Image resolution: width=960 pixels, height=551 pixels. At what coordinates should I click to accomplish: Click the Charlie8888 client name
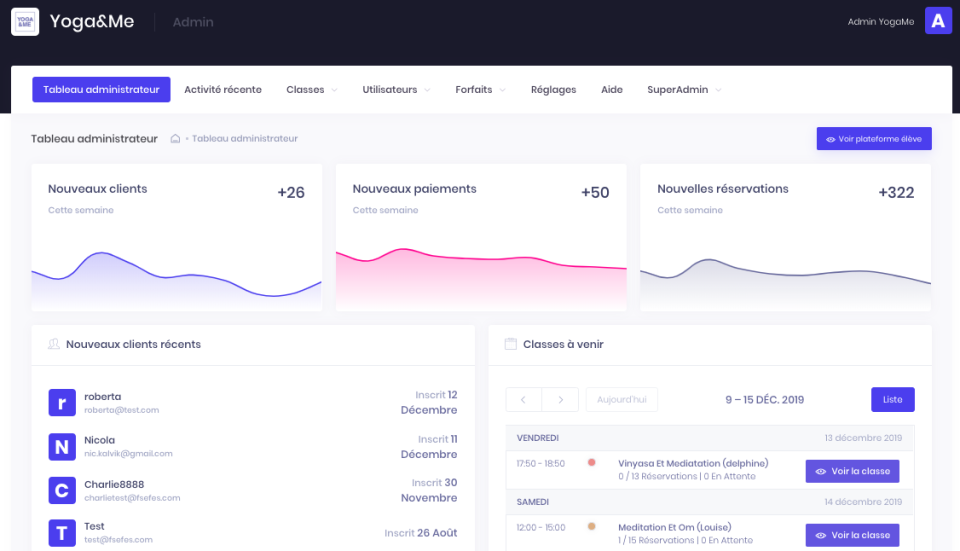114,484
